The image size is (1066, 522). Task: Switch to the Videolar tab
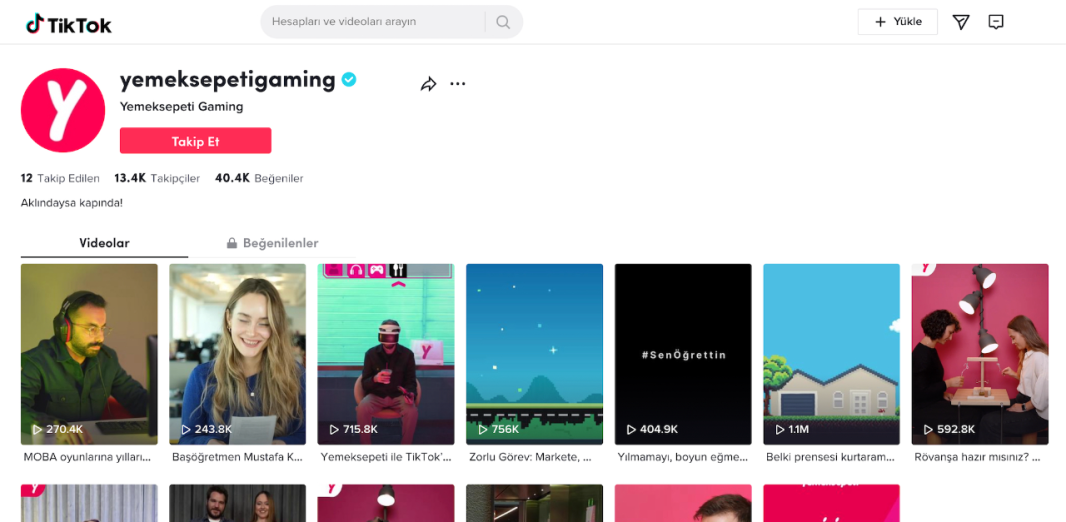point(105,243)
